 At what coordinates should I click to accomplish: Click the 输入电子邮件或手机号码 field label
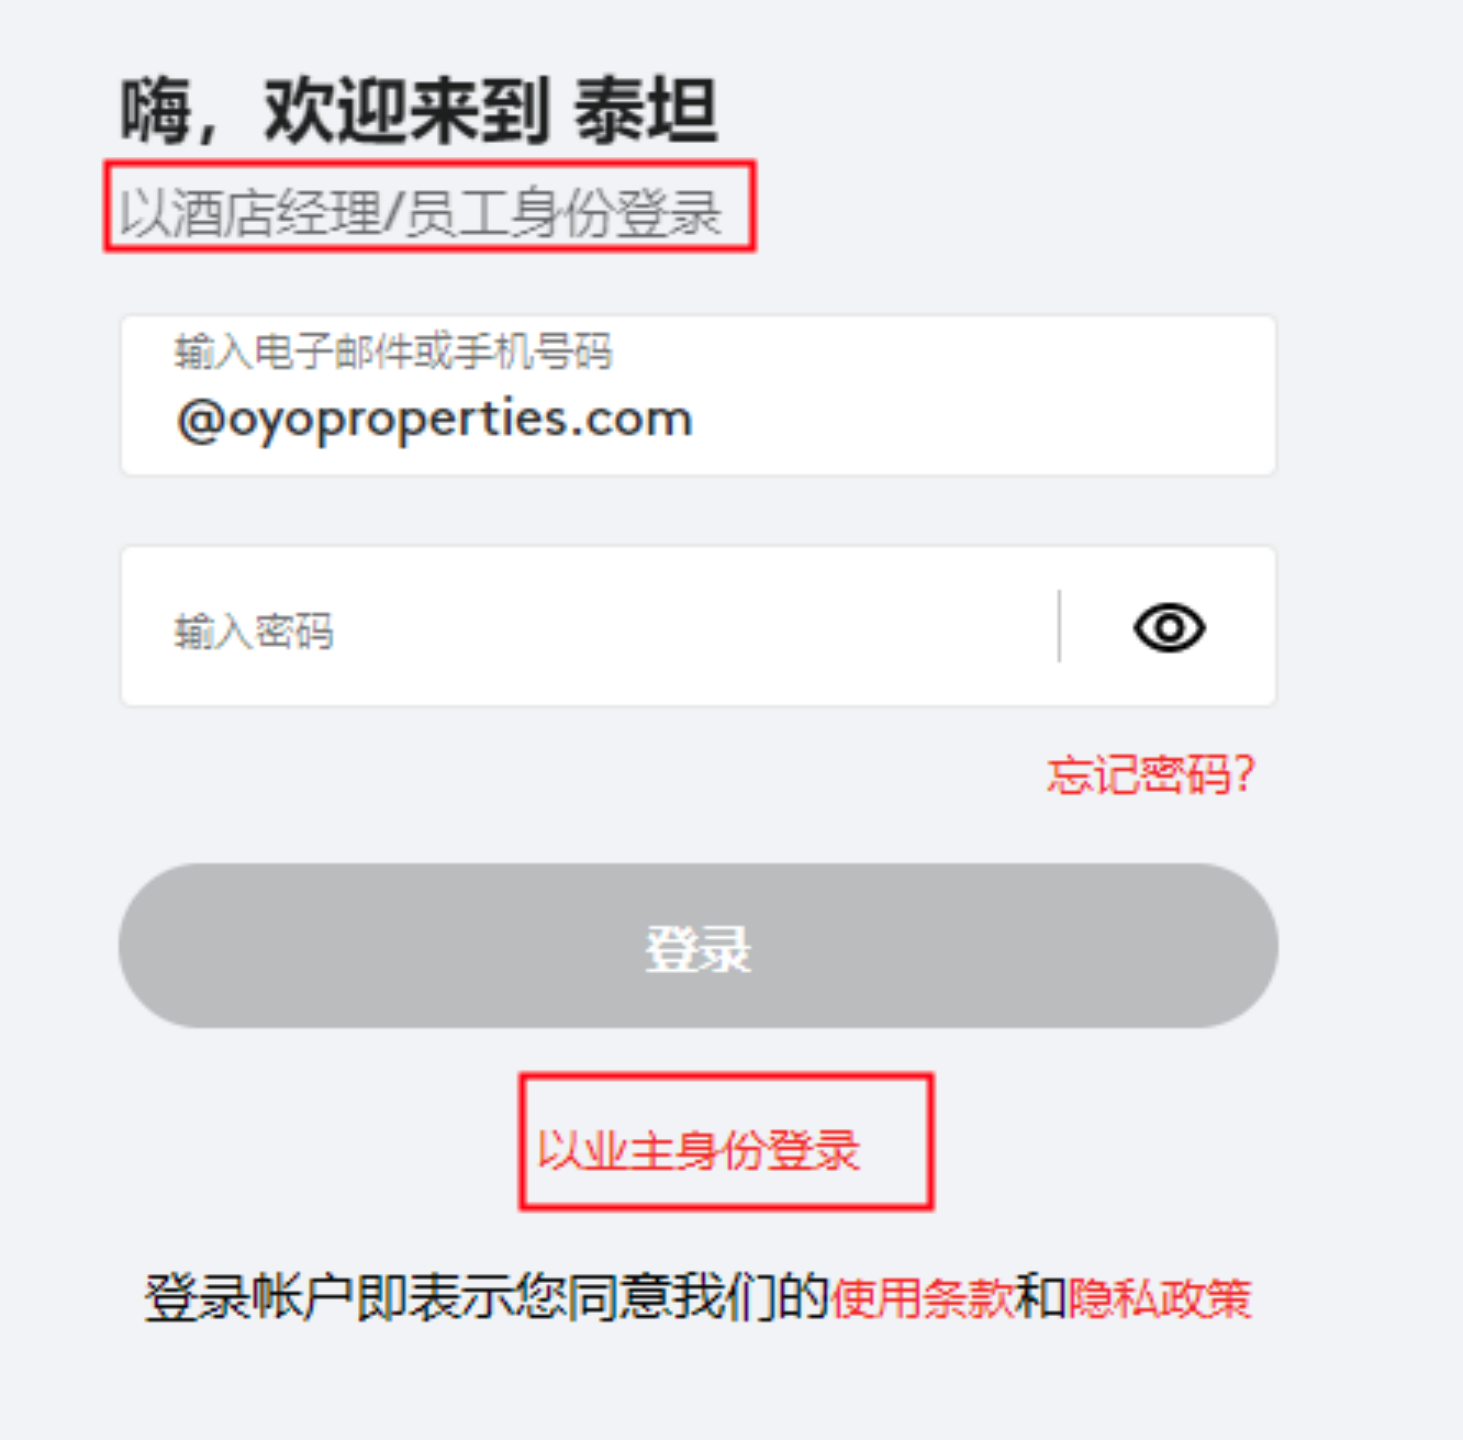(393, 352)
